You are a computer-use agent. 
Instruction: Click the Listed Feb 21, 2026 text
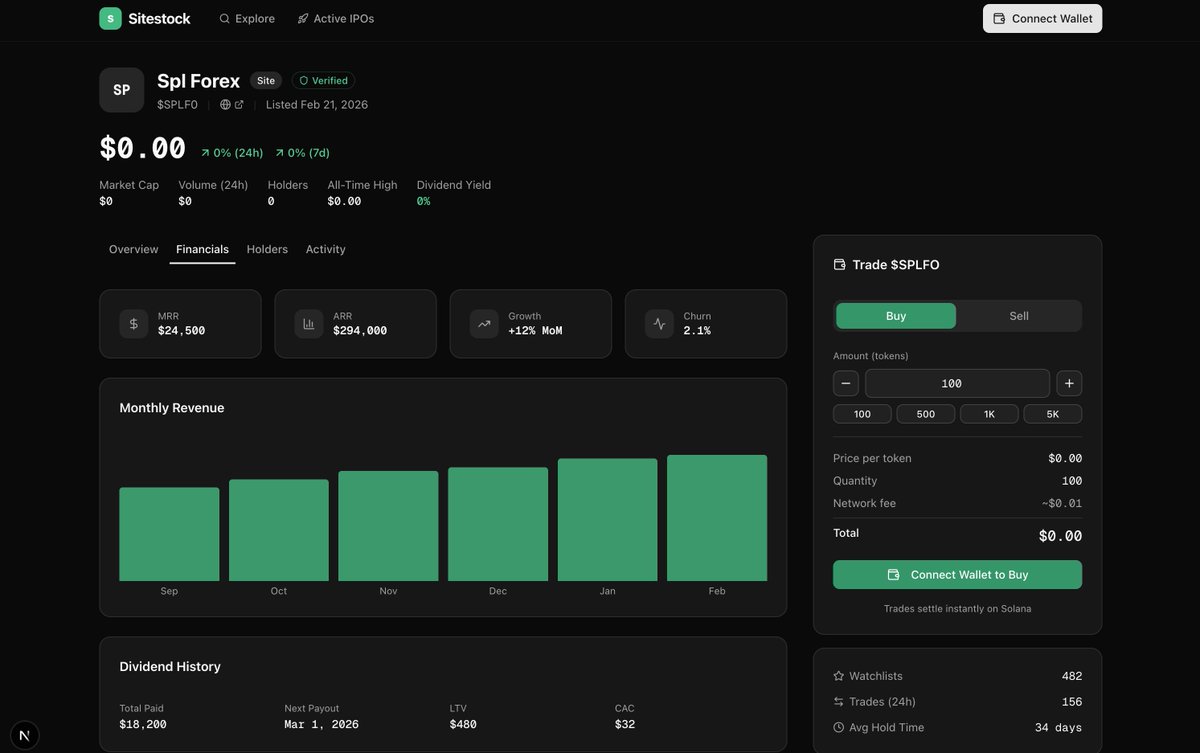tap(317, 105)
